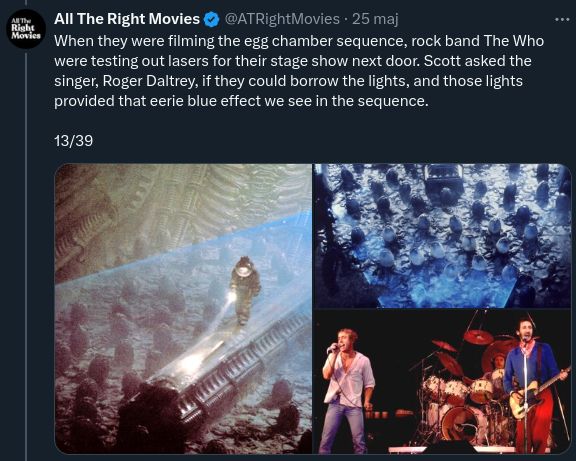The image size is (576, 461).
Task: Click the tweet text about The Who lasers
Action: pos(299,71)
